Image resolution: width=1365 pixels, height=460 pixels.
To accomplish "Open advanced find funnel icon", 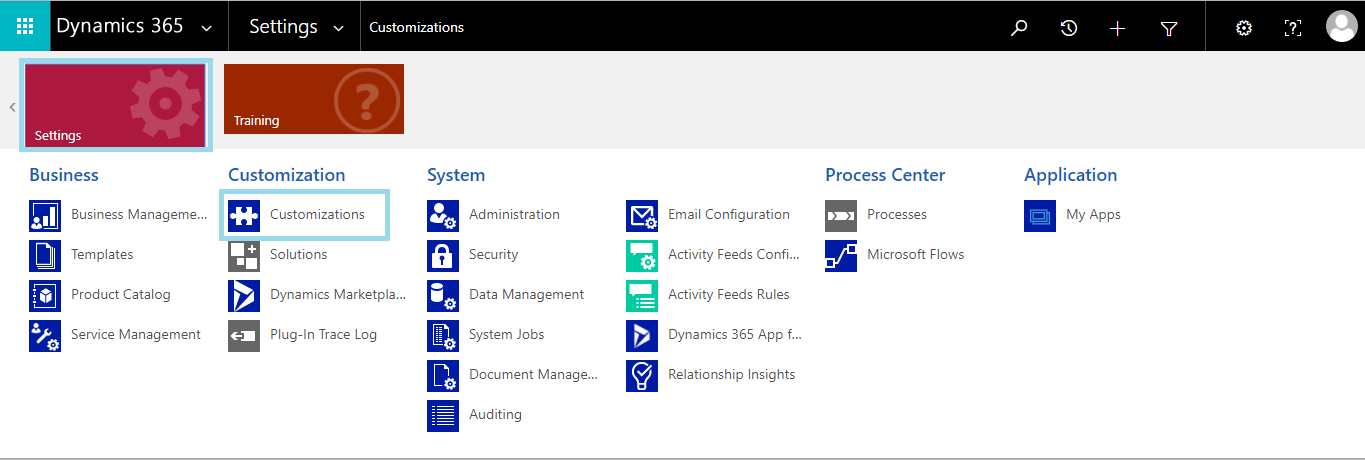I will point(1169,28).
